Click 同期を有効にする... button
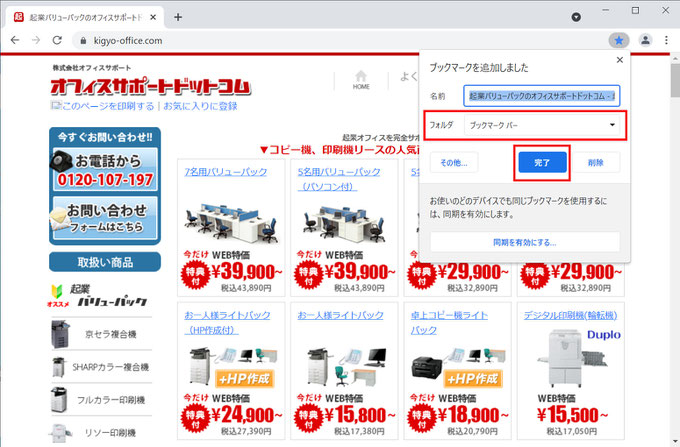This screenshot has height=447, width=680. 525,242
